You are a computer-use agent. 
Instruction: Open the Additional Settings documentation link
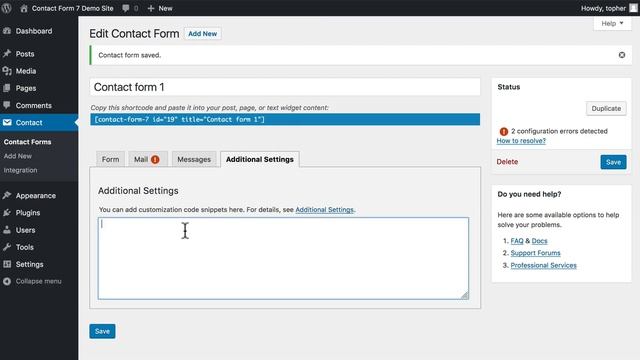[x=324, y=210]
